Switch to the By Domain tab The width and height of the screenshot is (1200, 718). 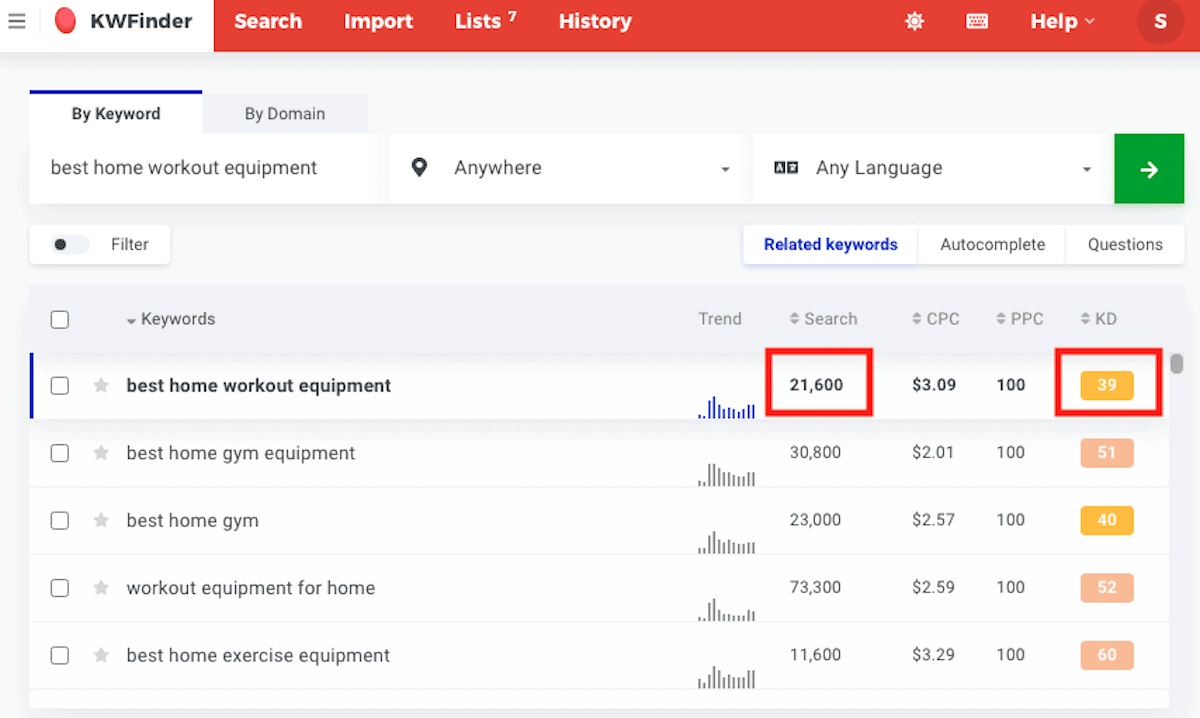click(285, 114)
